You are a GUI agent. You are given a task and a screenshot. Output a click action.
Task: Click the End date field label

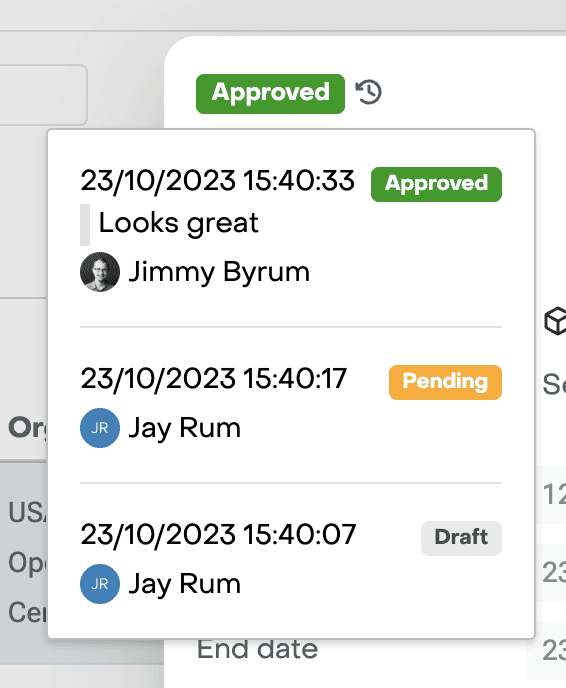(257, 649)
